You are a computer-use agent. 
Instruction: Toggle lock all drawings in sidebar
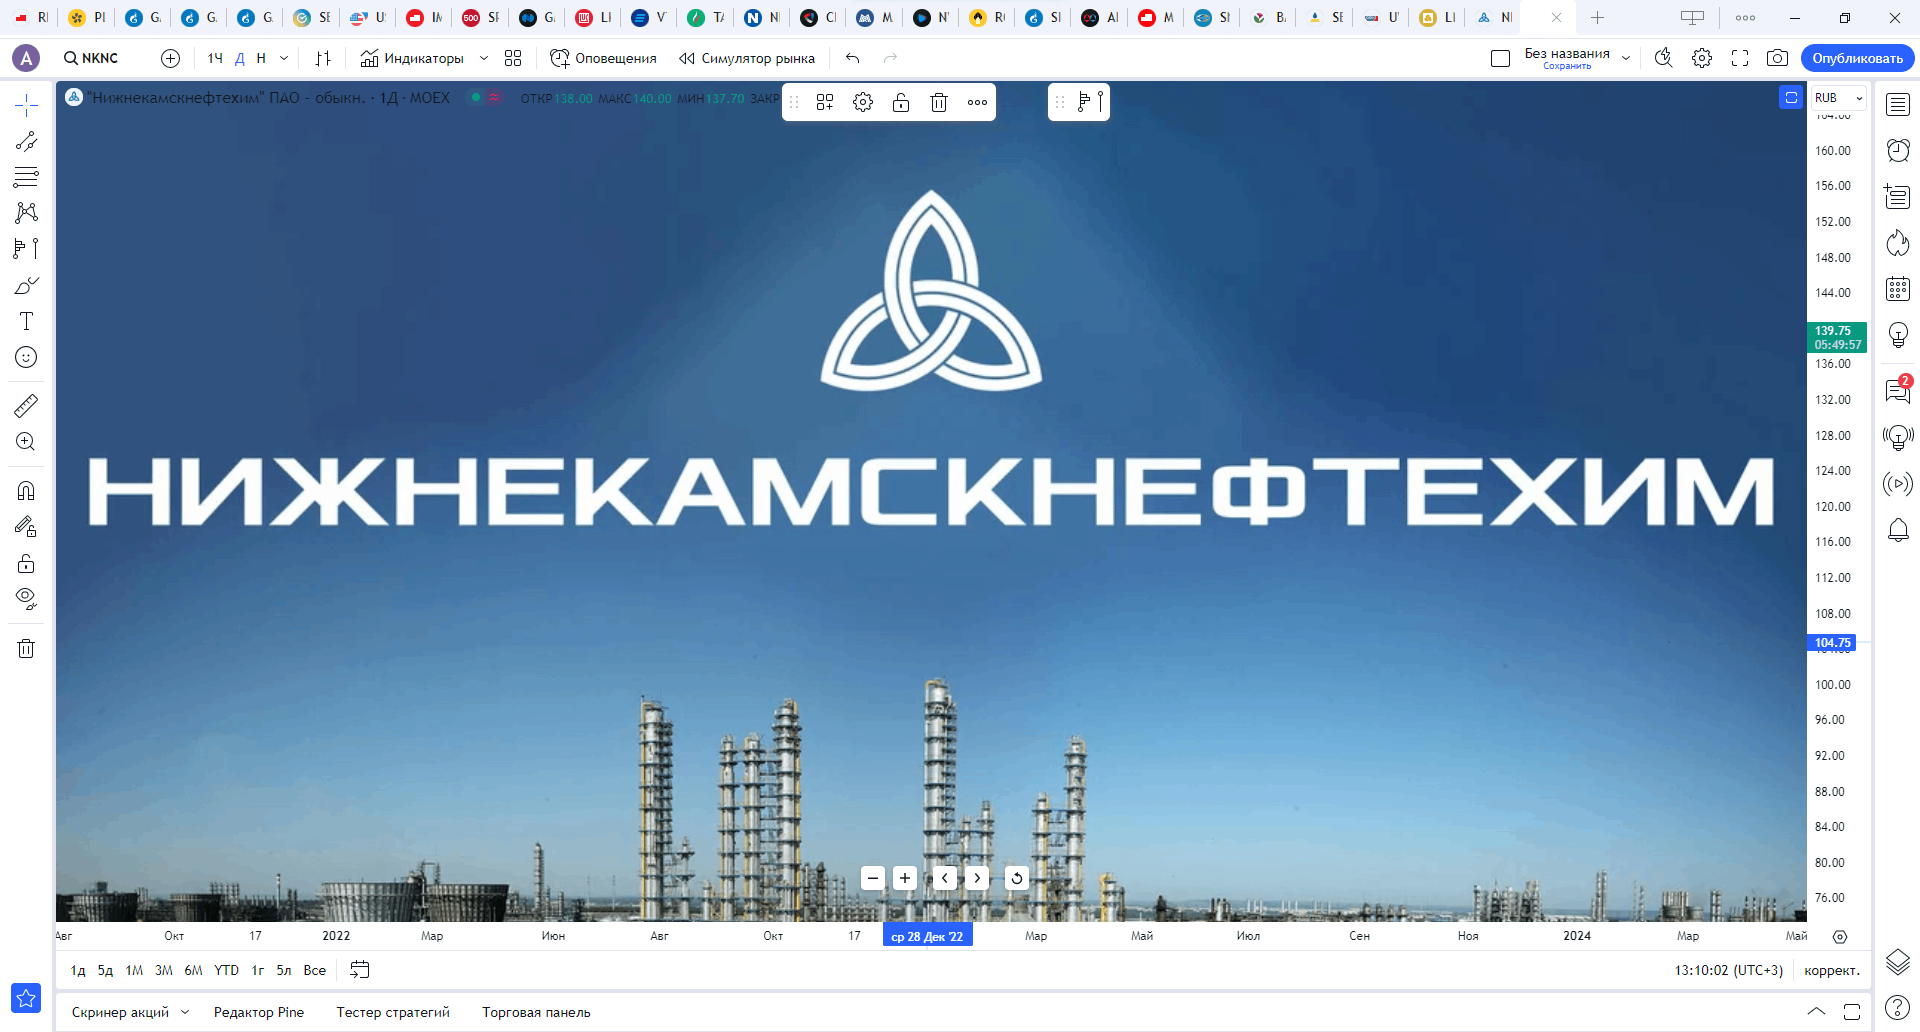[26, 563]
